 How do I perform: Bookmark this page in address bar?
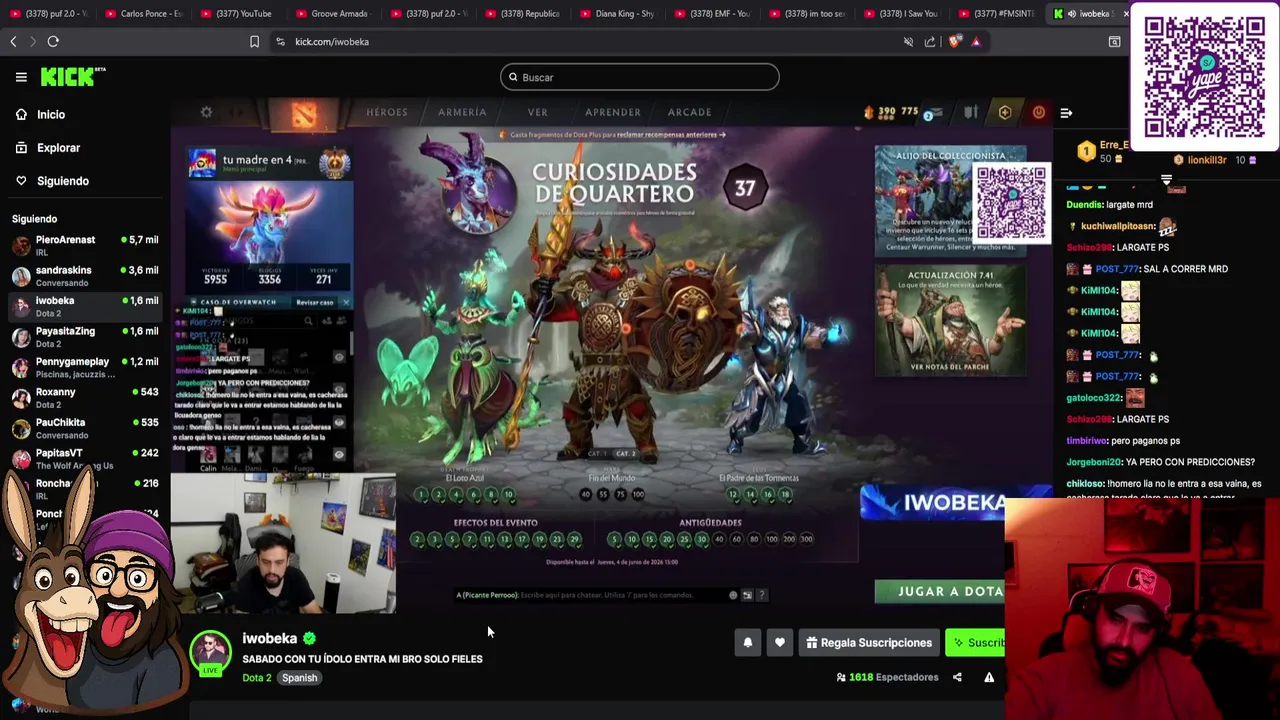pos(254,41)
